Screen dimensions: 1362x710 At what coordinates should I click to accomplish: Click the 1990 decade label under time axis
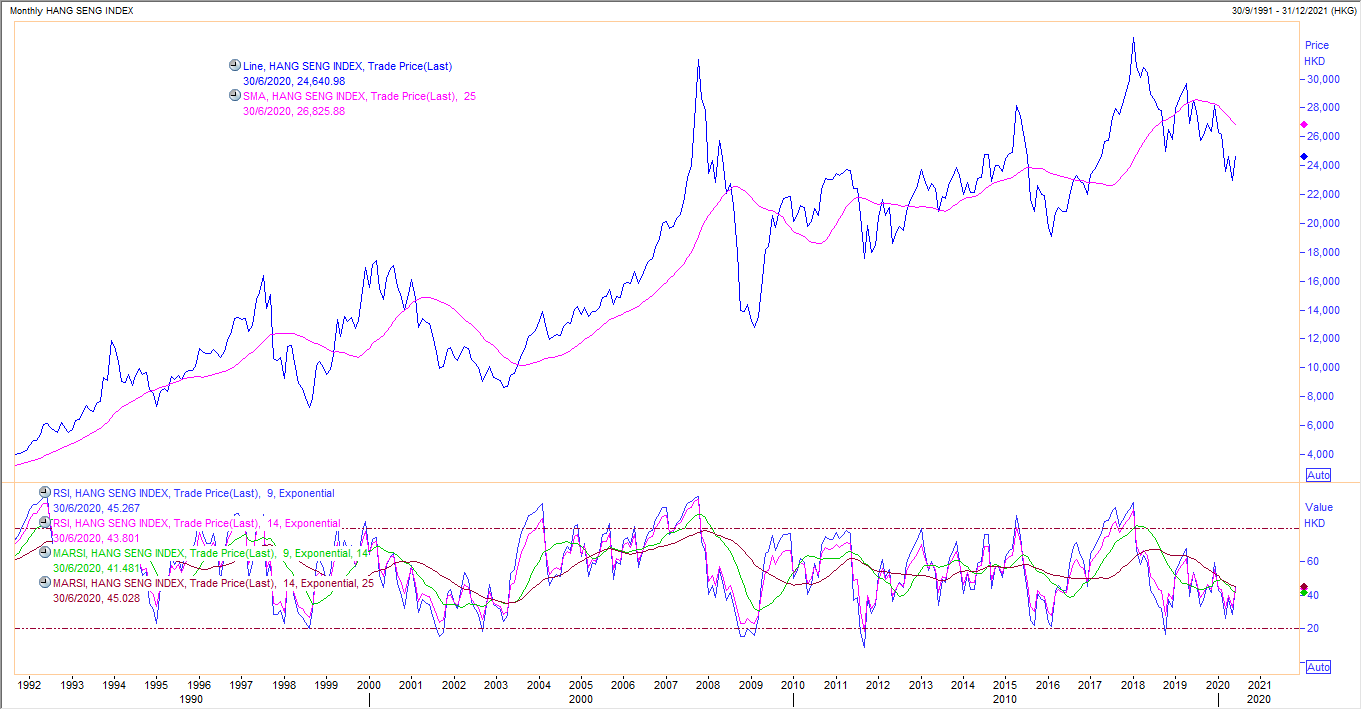coord(192,700)
